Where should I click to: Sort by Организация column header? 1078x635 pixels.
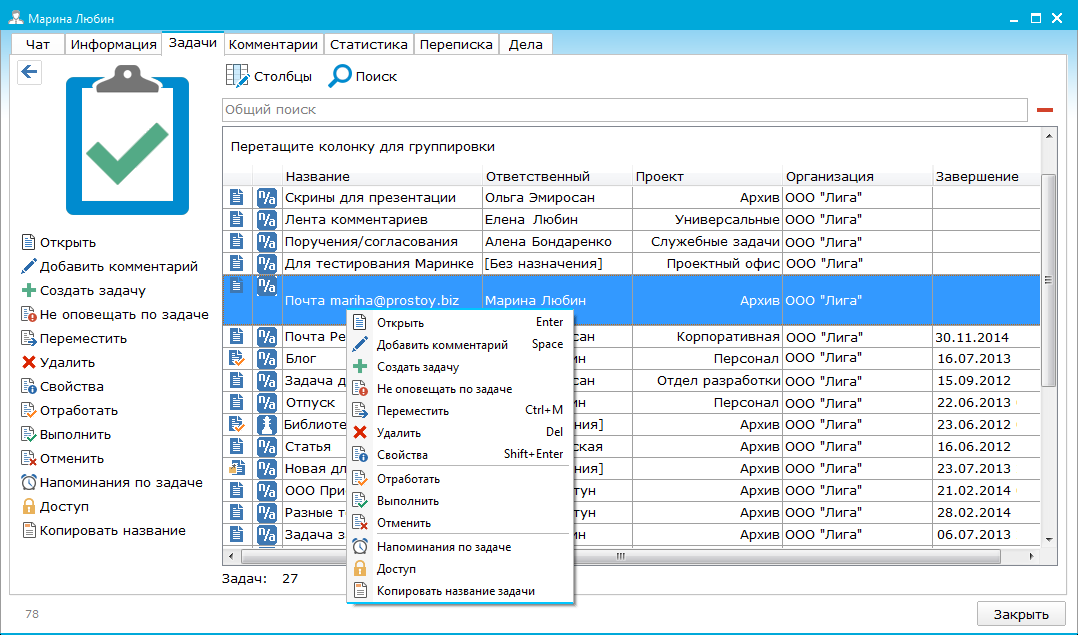[x=857, y=177]
